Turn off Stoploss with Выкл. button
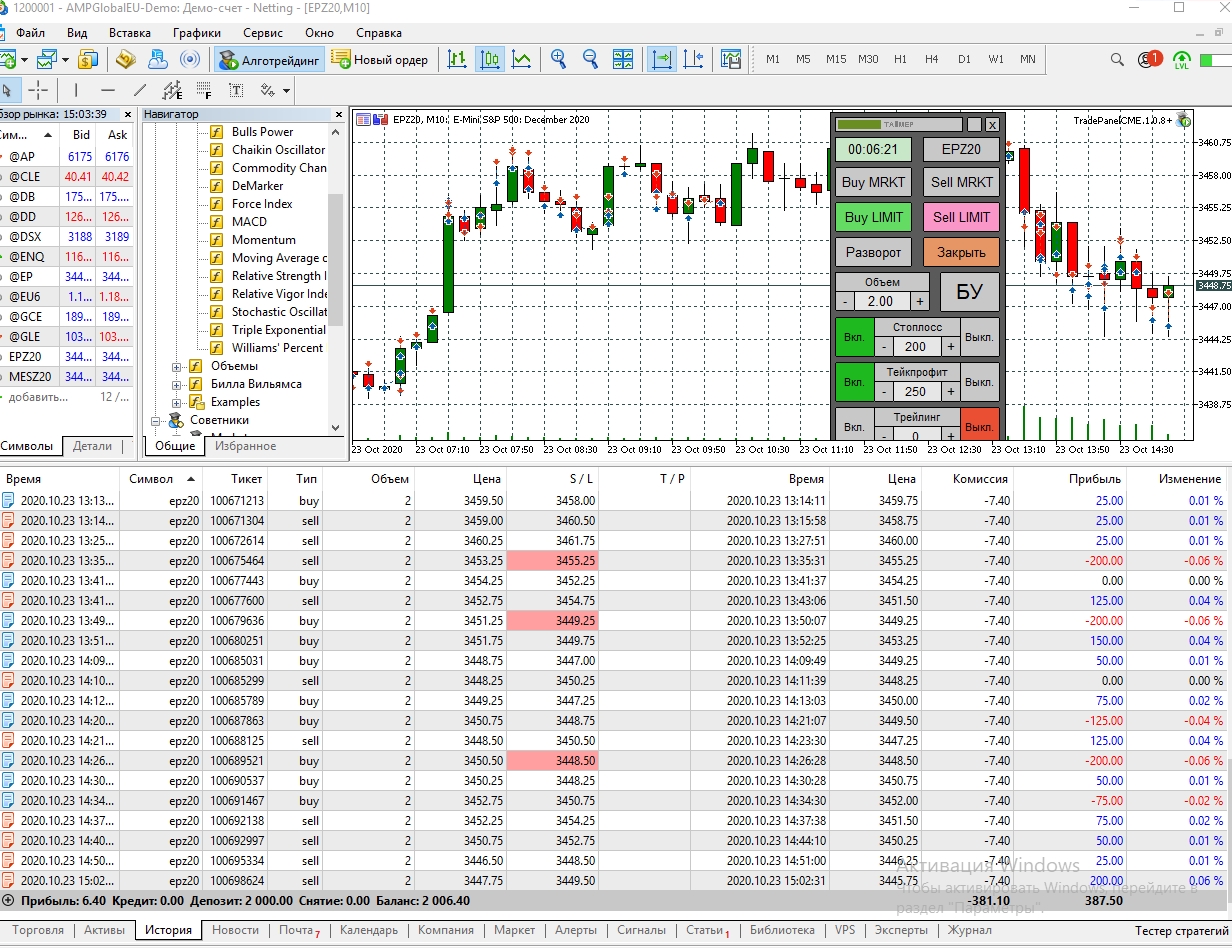Image resolution: width=1232 pixels, height=948 pixels. coord(980,338)
